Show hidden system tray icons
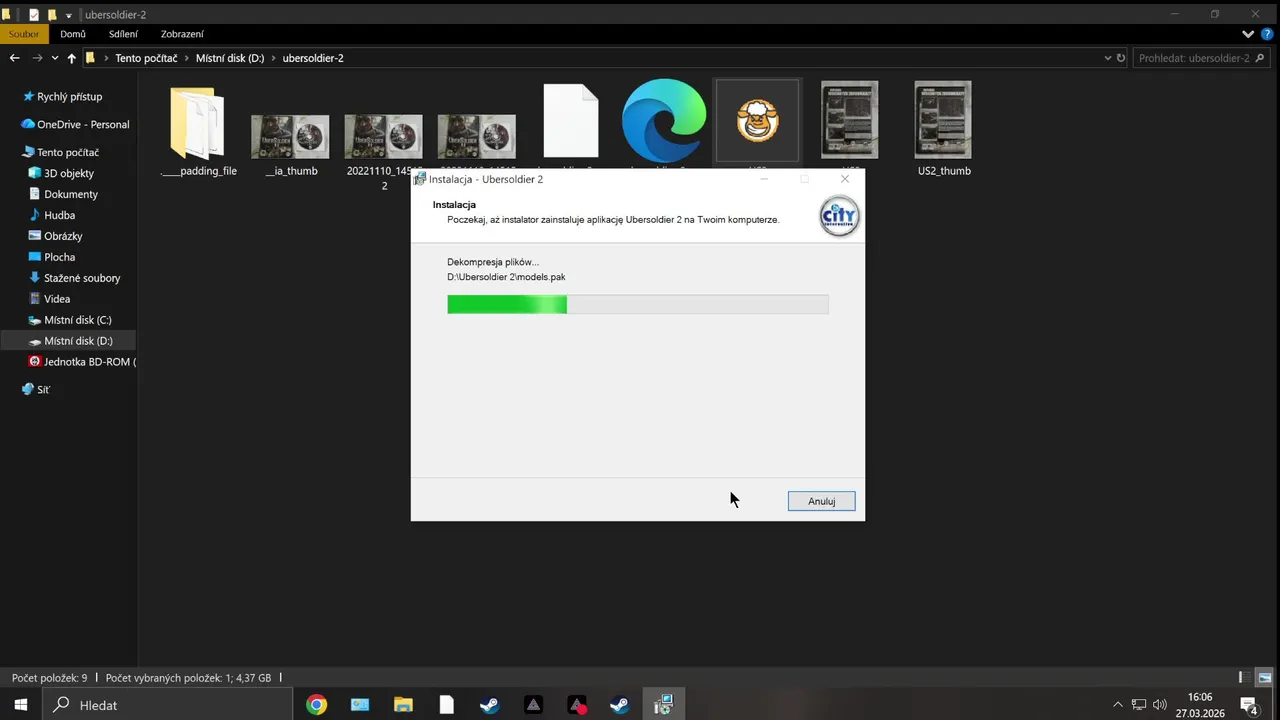This screenshot has height=720, width=1280. click(1118, 705)
